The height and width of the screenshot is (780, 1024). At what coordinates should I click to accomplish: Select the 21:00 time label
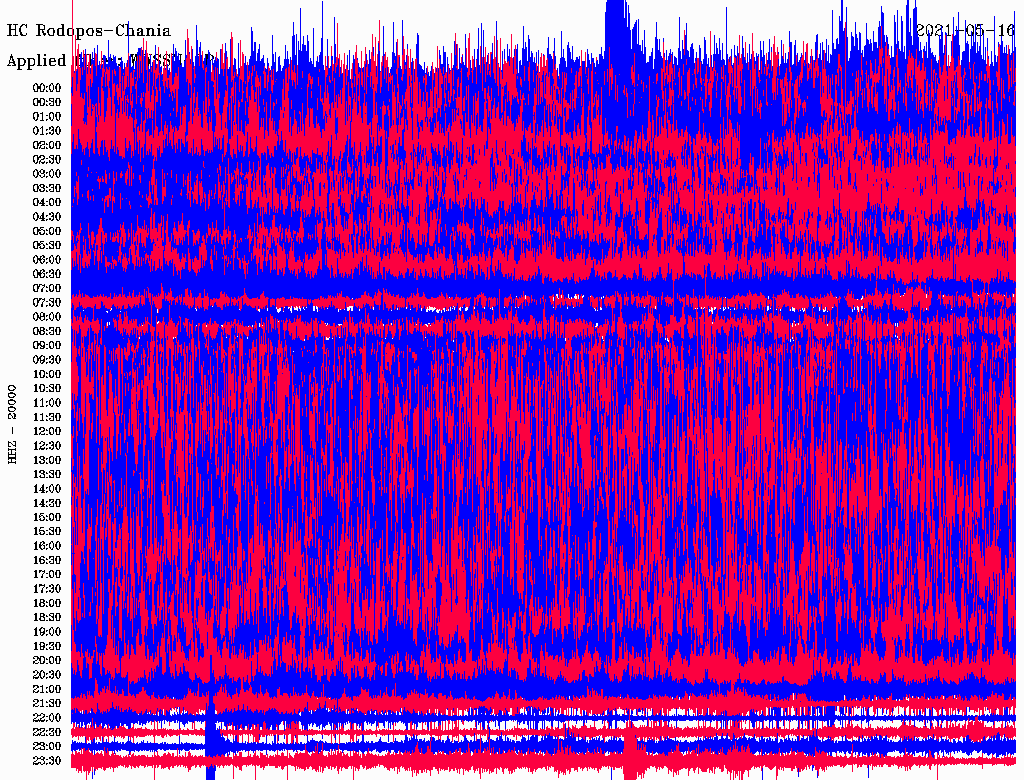click(x=47, y=689)
